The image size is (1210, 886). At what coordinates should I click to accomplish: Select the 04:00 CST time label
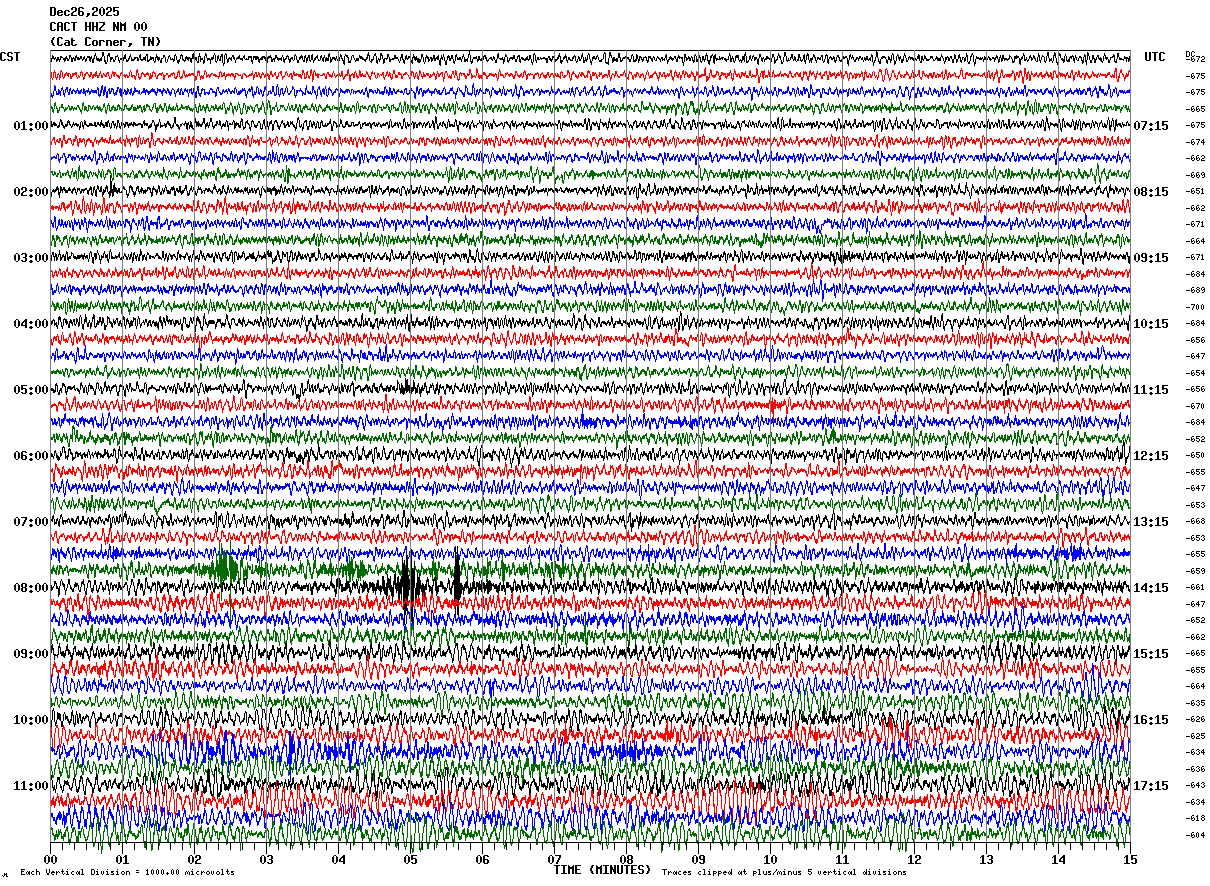(31, 324)
